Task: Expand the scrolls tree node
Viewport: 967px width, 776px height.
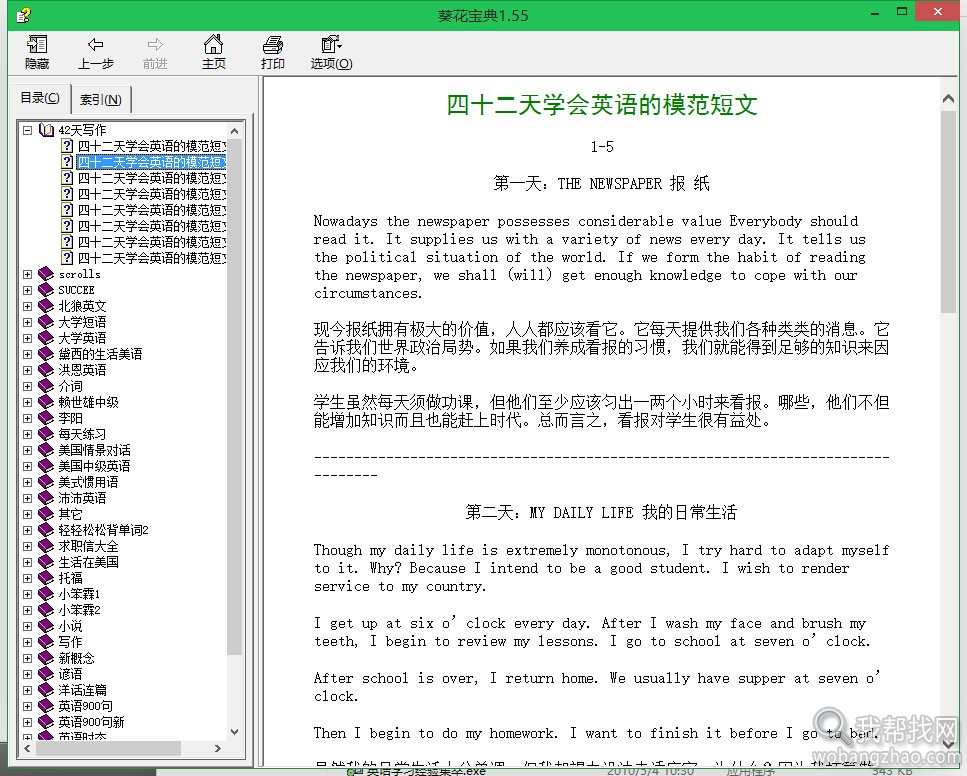Action: click(27, 274)
